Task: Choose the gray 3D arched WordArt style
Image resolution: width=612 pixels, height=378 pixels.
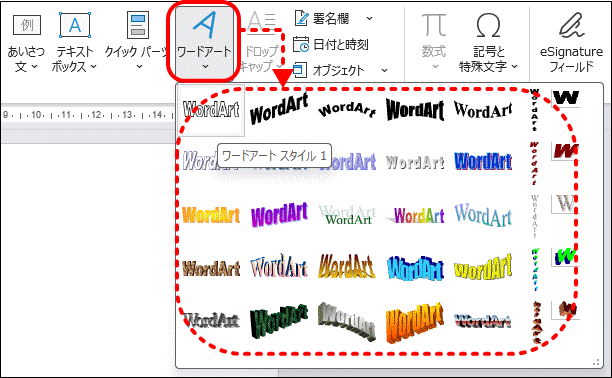Action: pyautogui.click(x=347, y=321)
